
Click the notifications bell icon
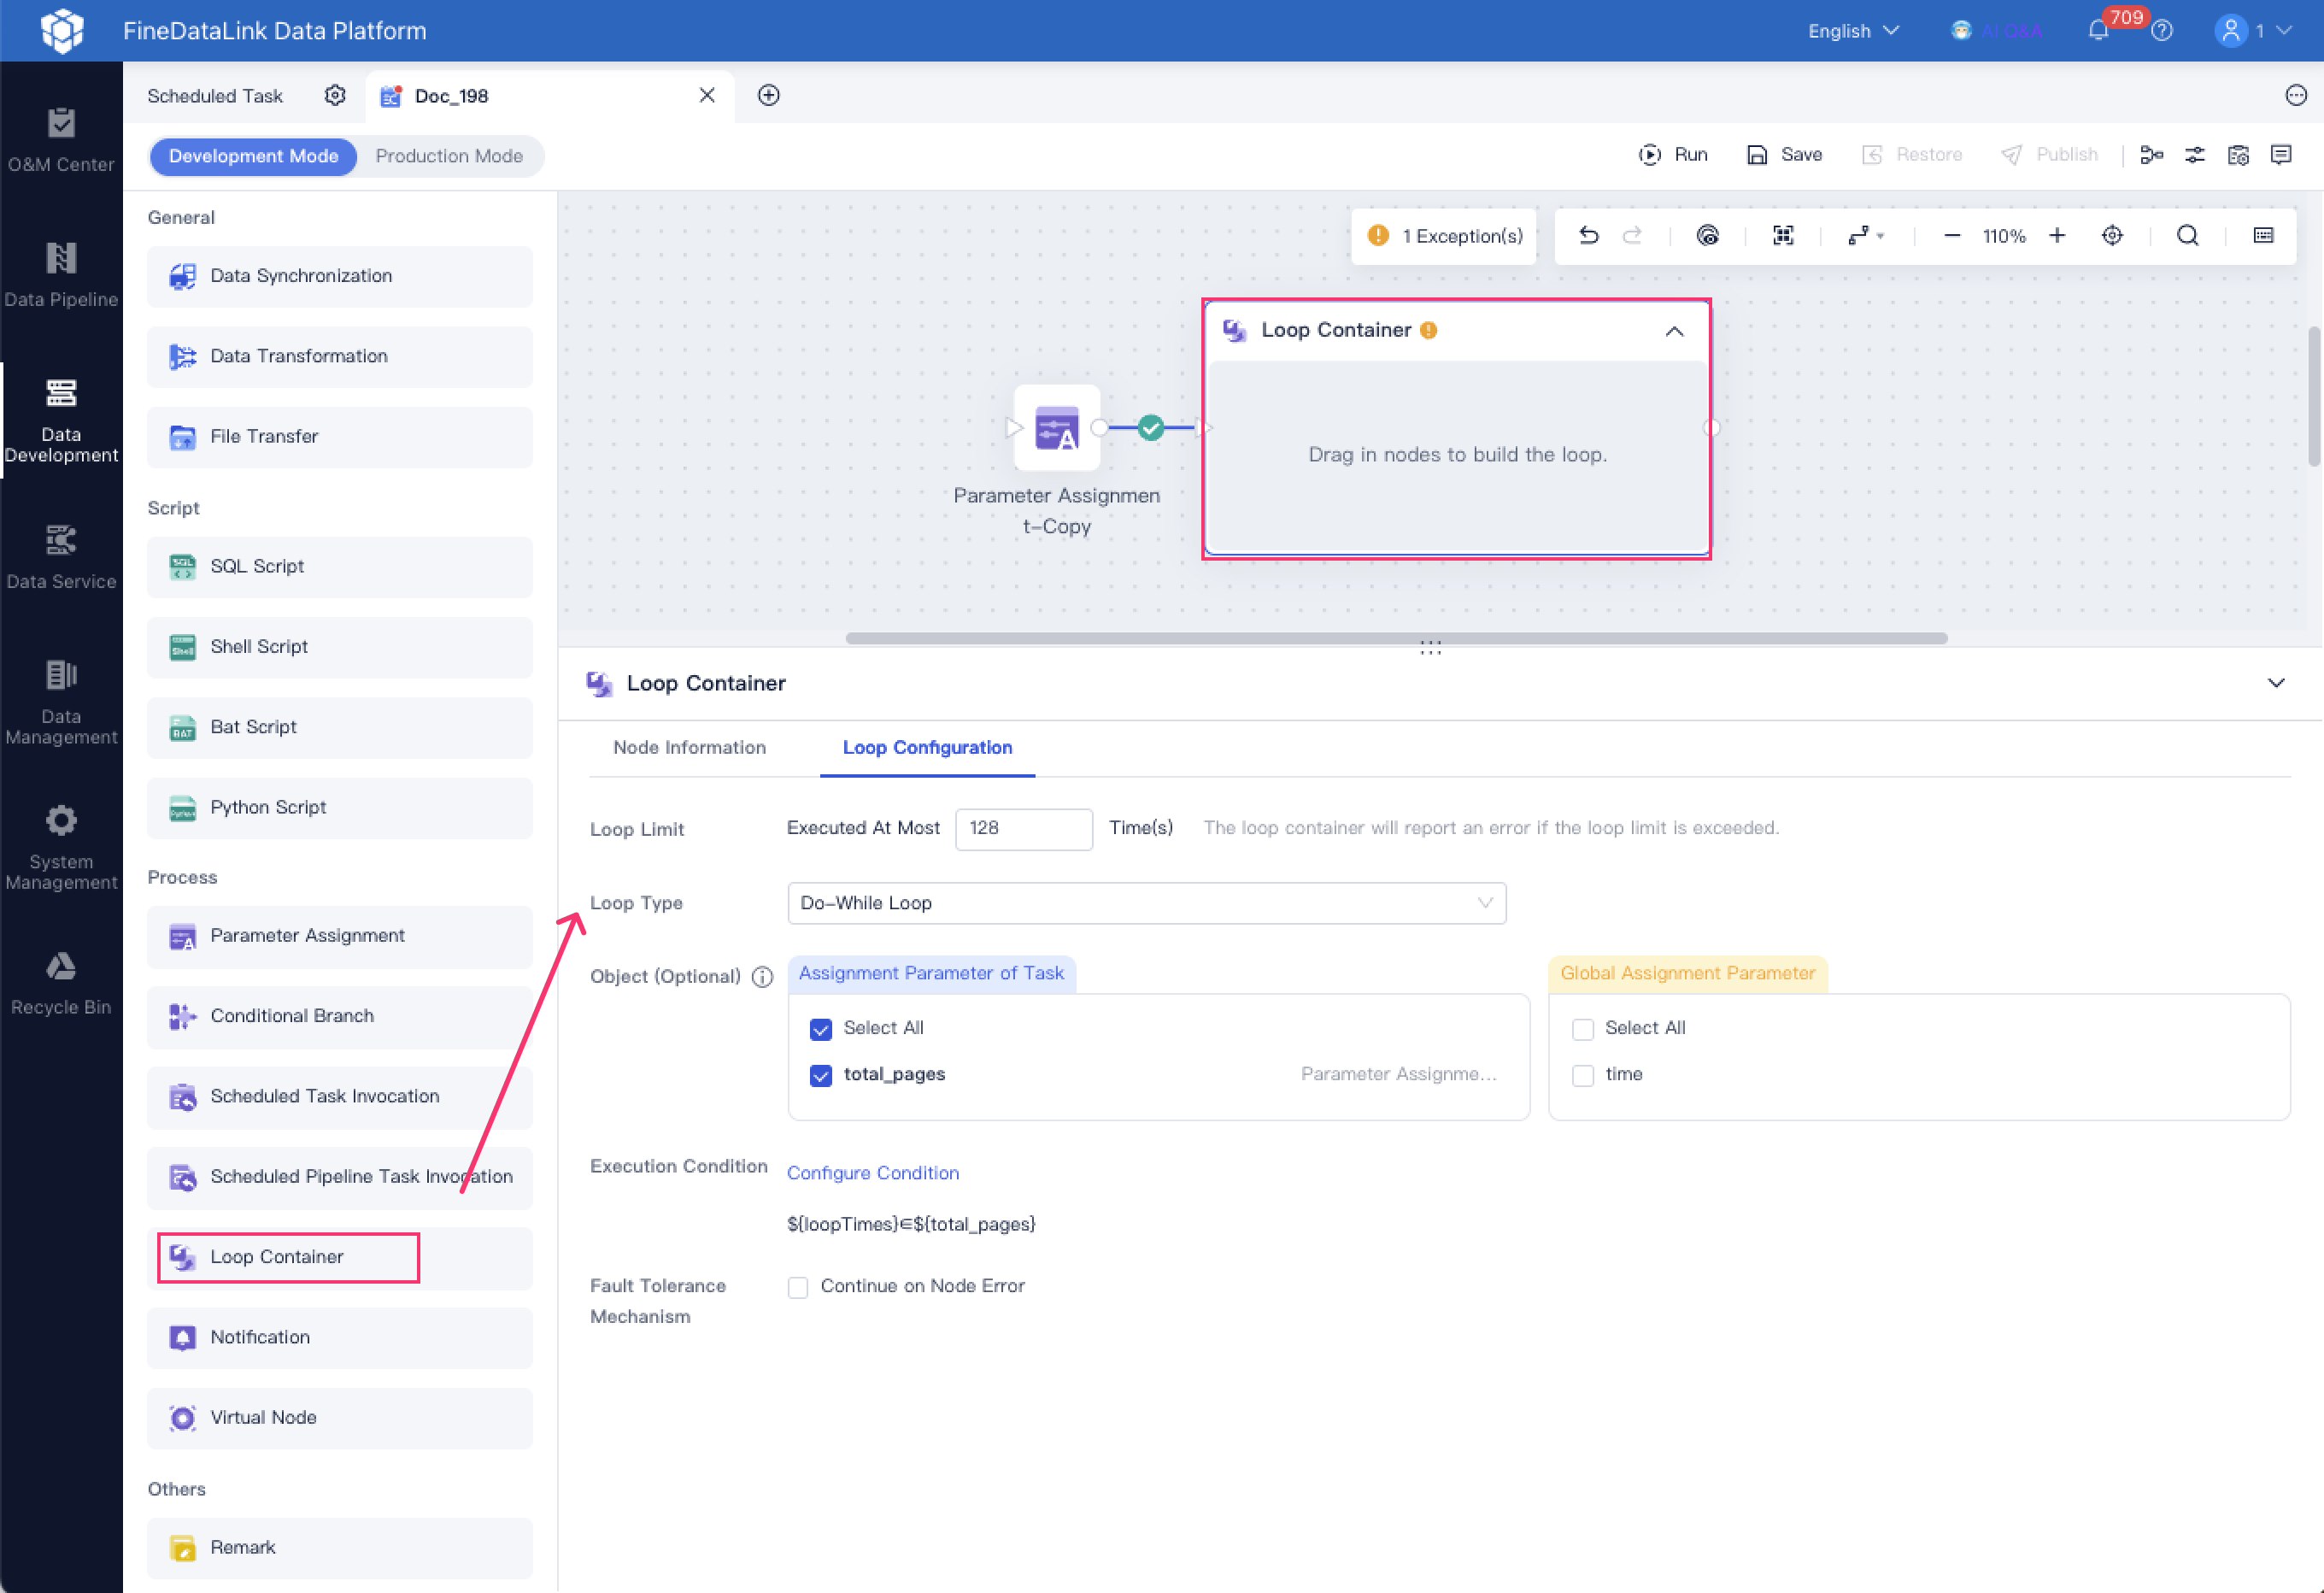point(2098,31)
